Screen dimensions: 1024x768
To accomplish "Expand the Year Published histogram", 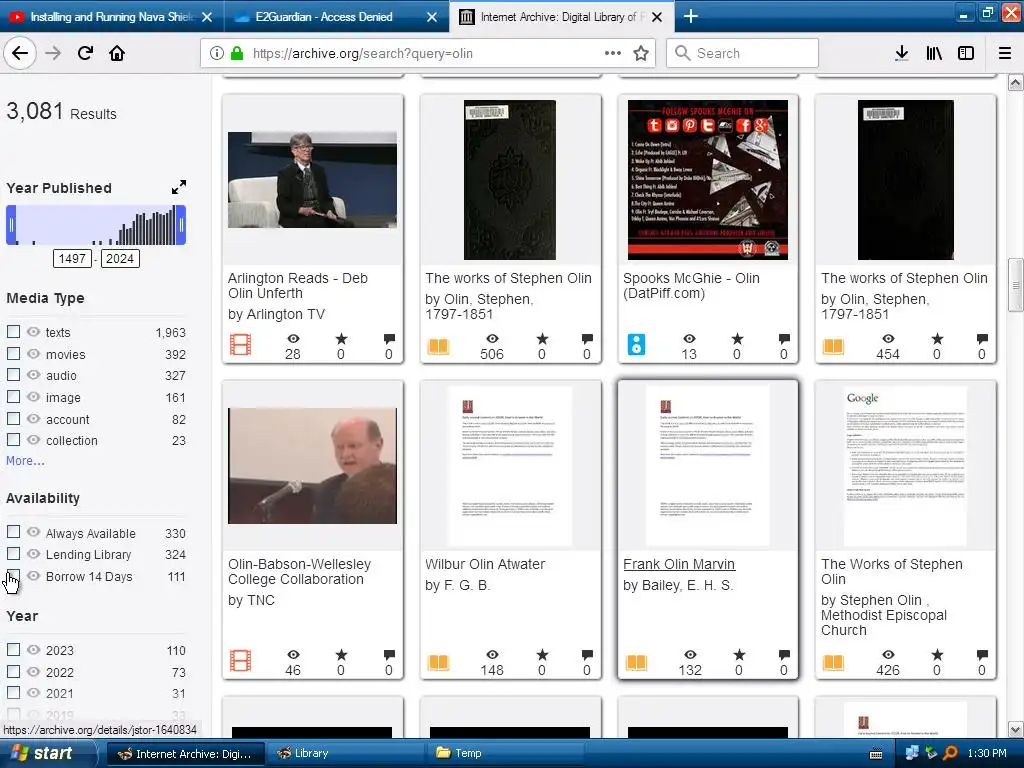I will (178, 187).
